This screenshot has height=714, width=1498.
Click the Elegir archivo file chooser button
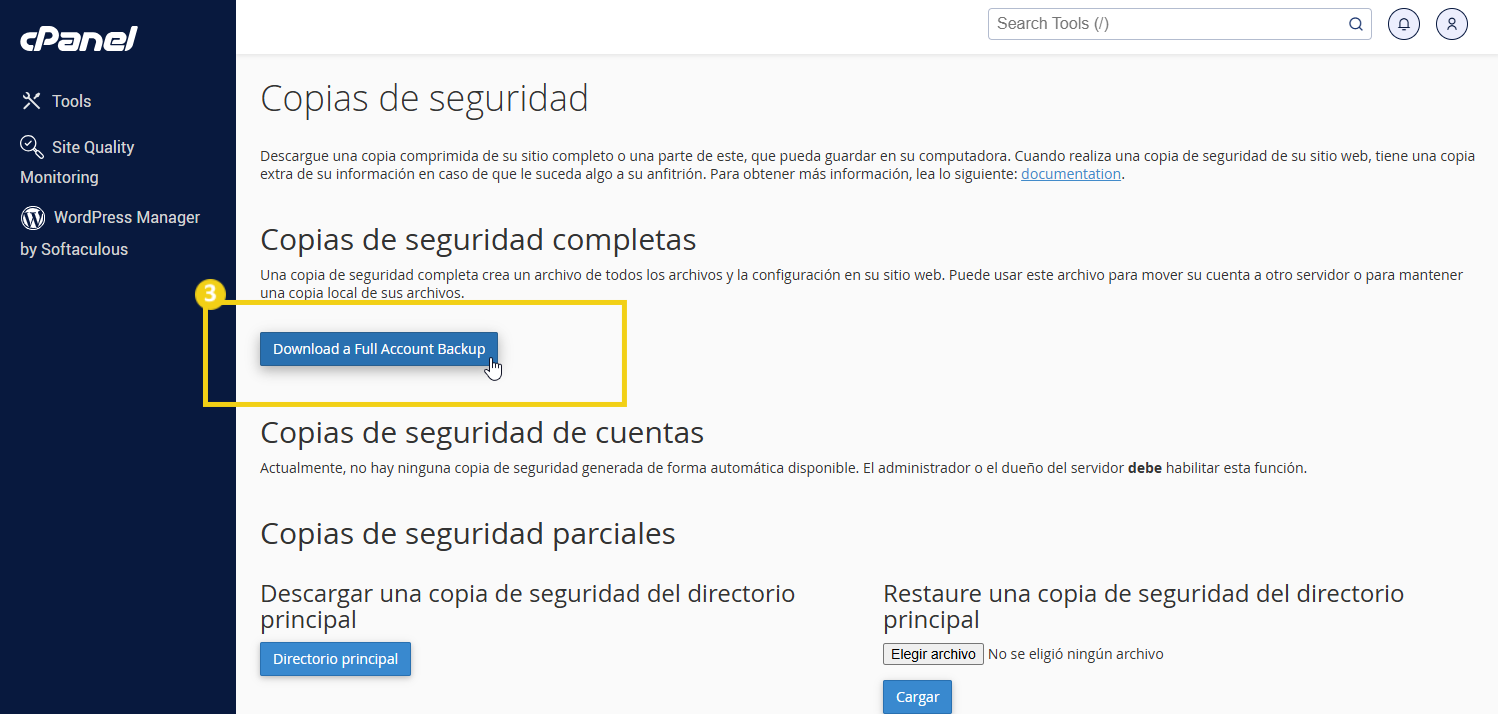pos(933,654)
